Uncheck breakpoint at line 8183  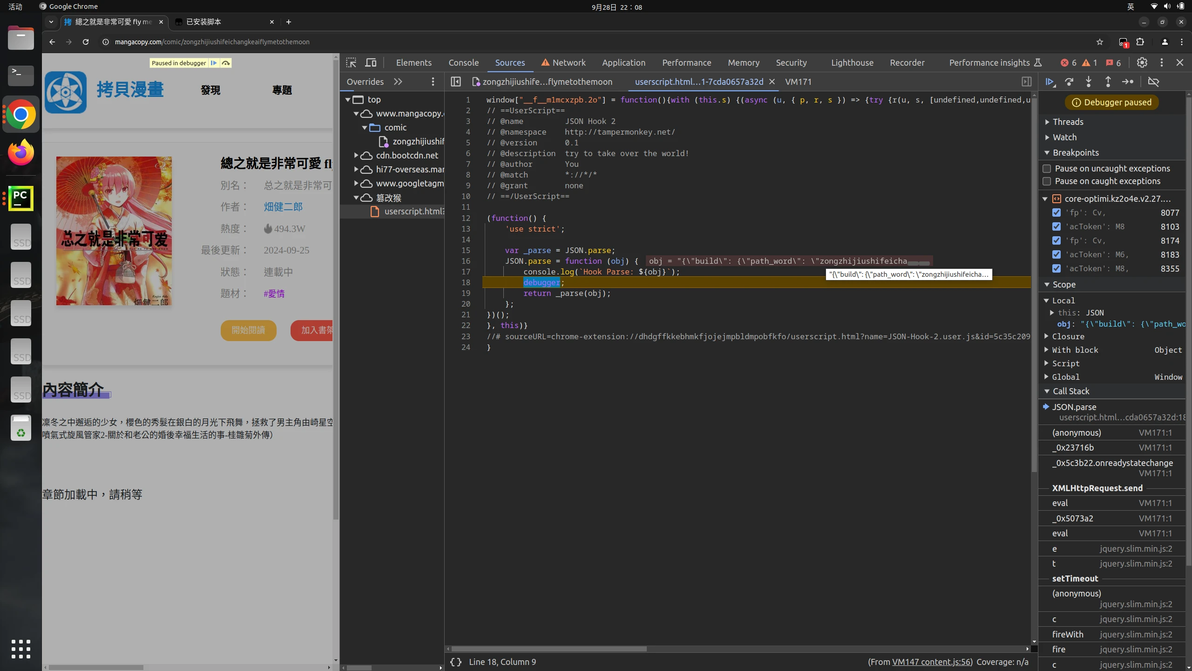coord(1056,255)
